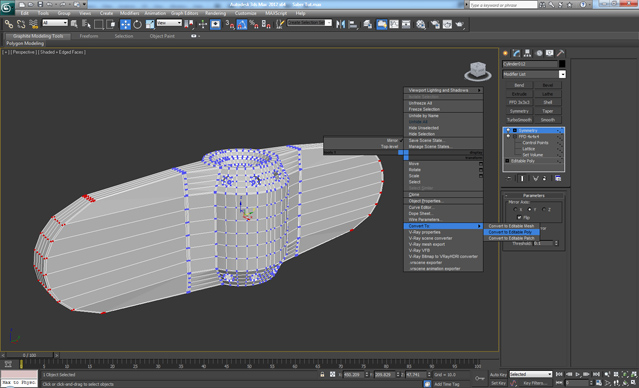This screenshot has width=639, height=388.
Task: Toggle Show End Result under modifier stack
Action: [x=522, y=179]
